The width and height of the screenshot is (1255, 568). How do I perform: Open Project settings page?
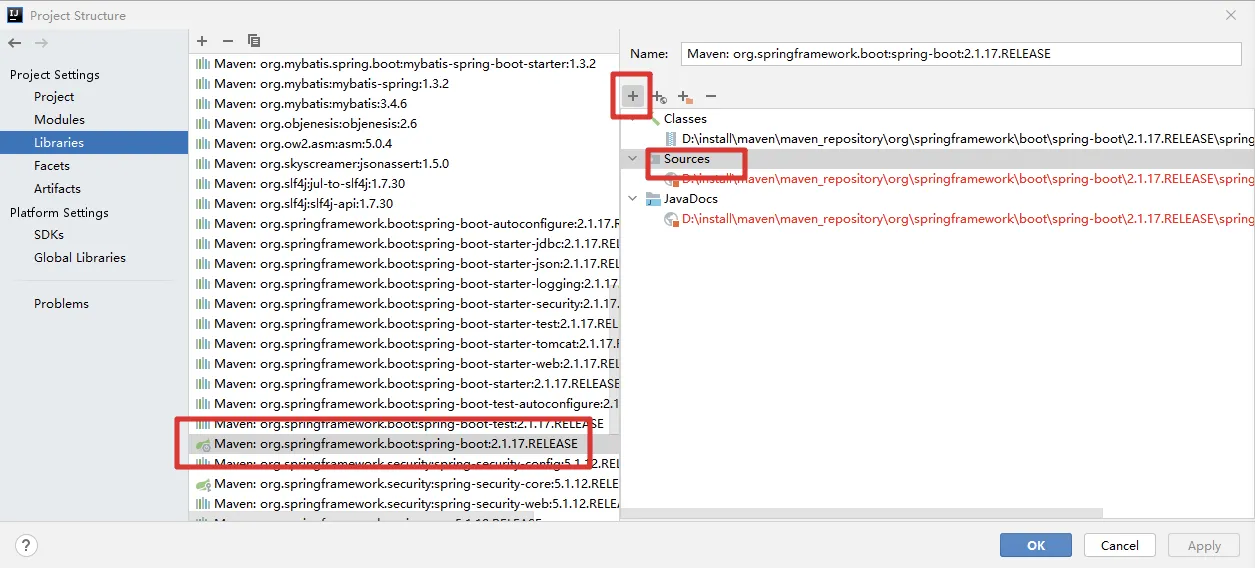coord(54,97)
